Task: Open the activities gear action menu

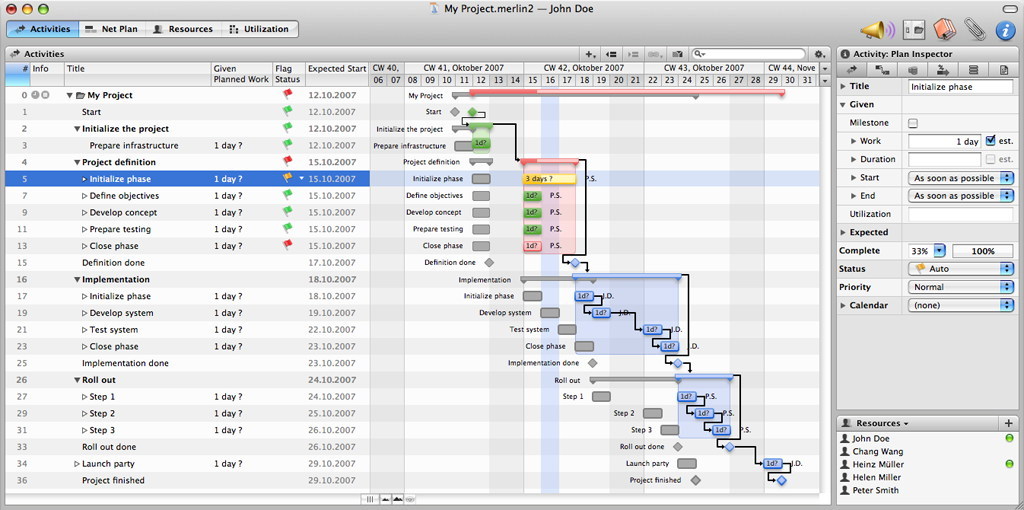Action: [x=819, y=54]
